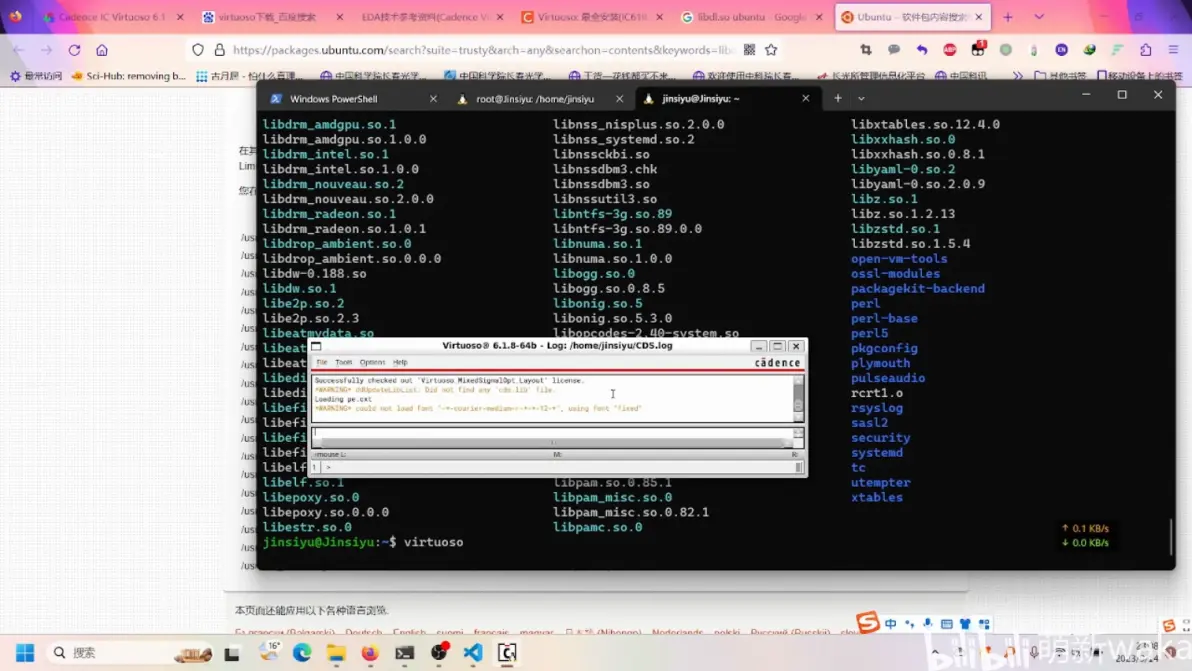
Task: Open File Explorer from the taskbar
Action: pos(336,653)
